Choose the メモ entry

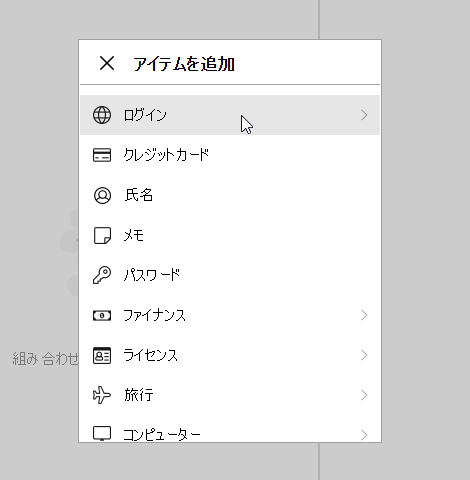[x=230, y=235]
